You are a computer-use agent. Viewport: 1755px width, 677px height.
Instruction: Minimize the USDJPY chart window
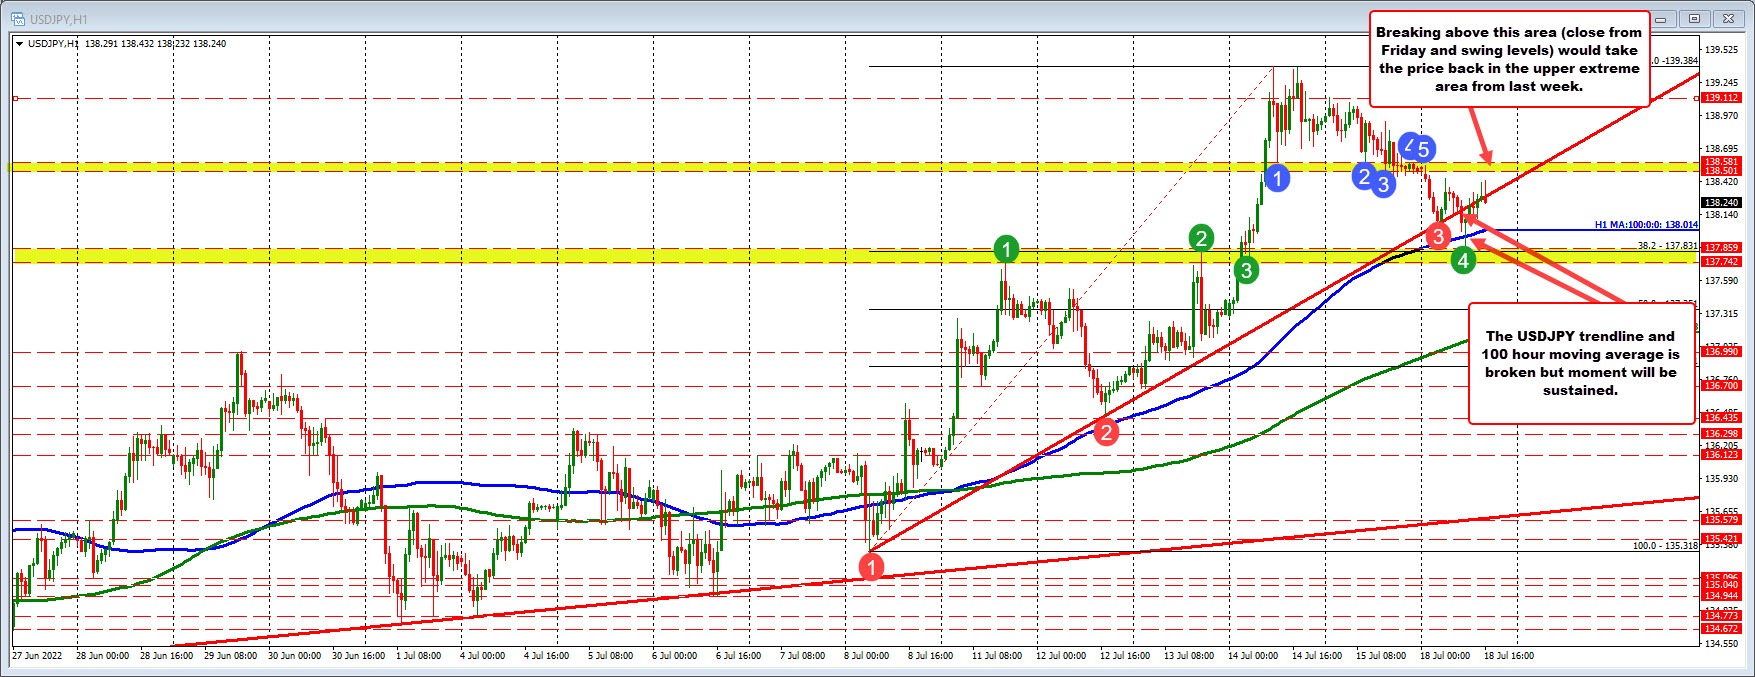(1664, 18)
